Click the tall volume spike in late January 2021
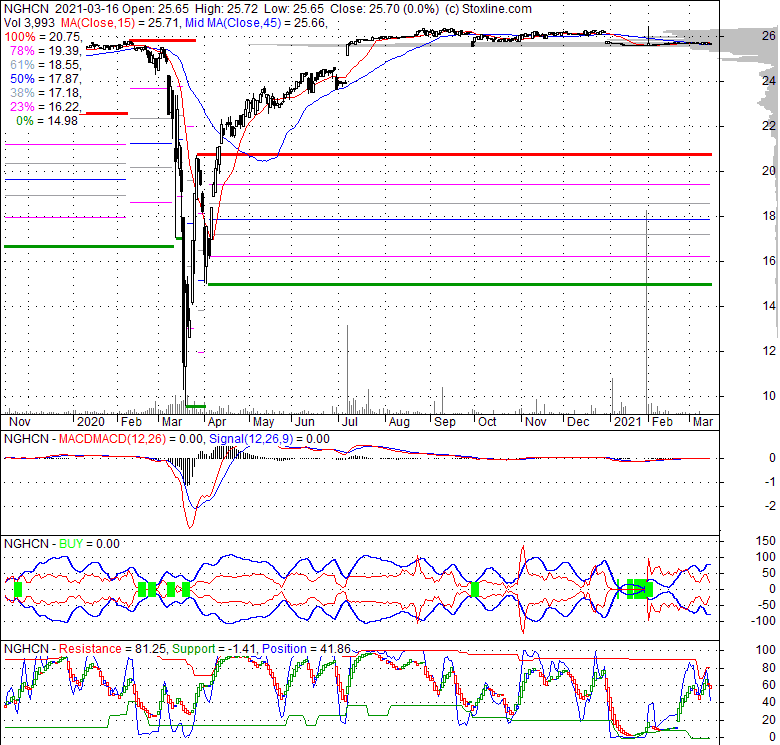The image size is (780, 745). tap(647, 311)
